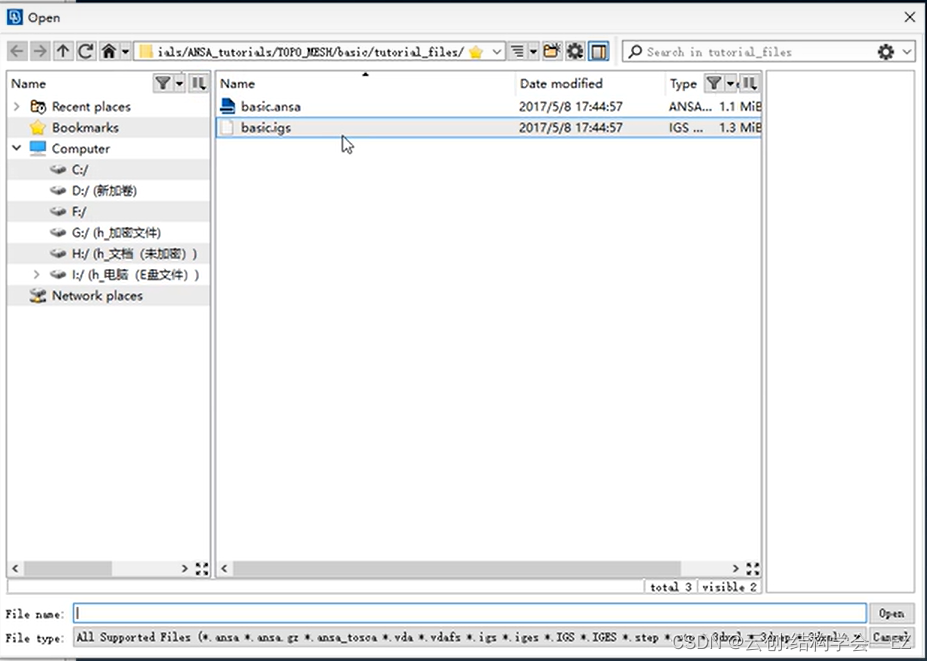The image size is (927, 661).
Task: Click the file list horizontal scrollbar
Action: coord(480,568)
